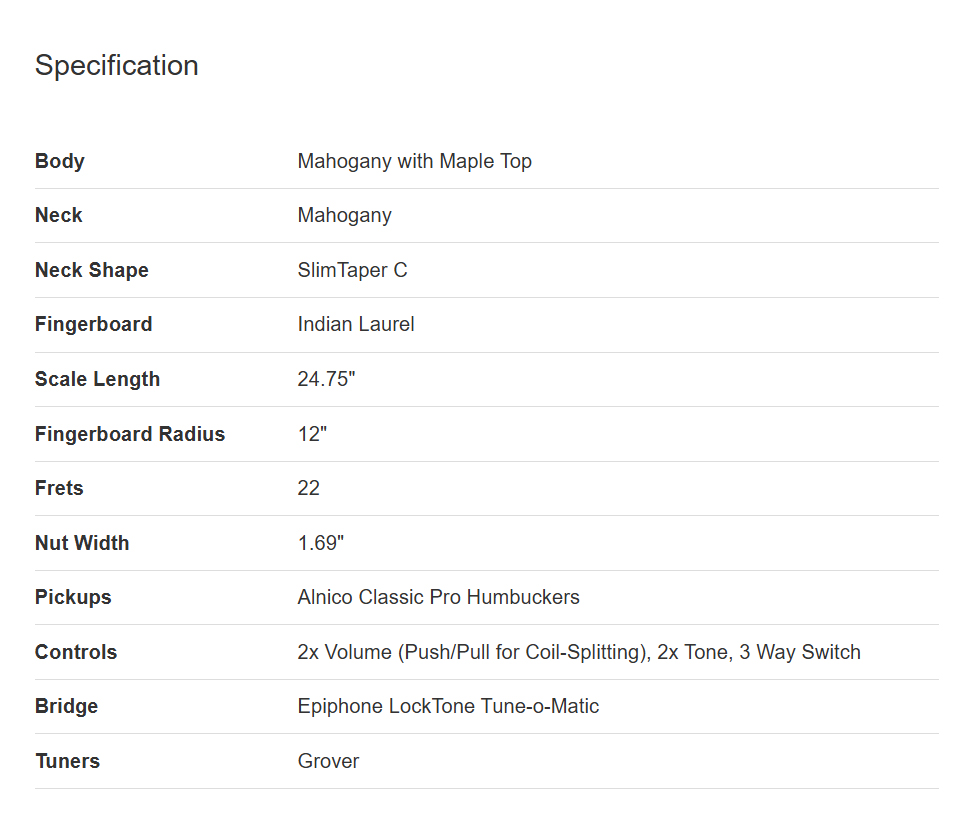Image resolution: width=960 pixels, height=831 pixels.
Task: Select the 1.69" nut width value
Action: click(321, 543)
